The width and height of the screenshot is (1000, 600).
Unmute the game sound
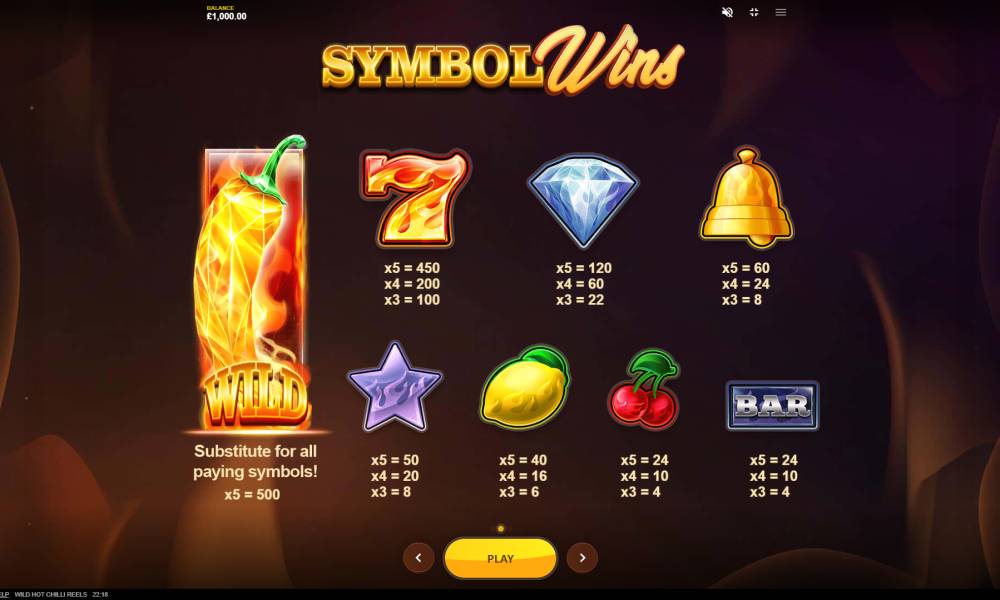727,12
